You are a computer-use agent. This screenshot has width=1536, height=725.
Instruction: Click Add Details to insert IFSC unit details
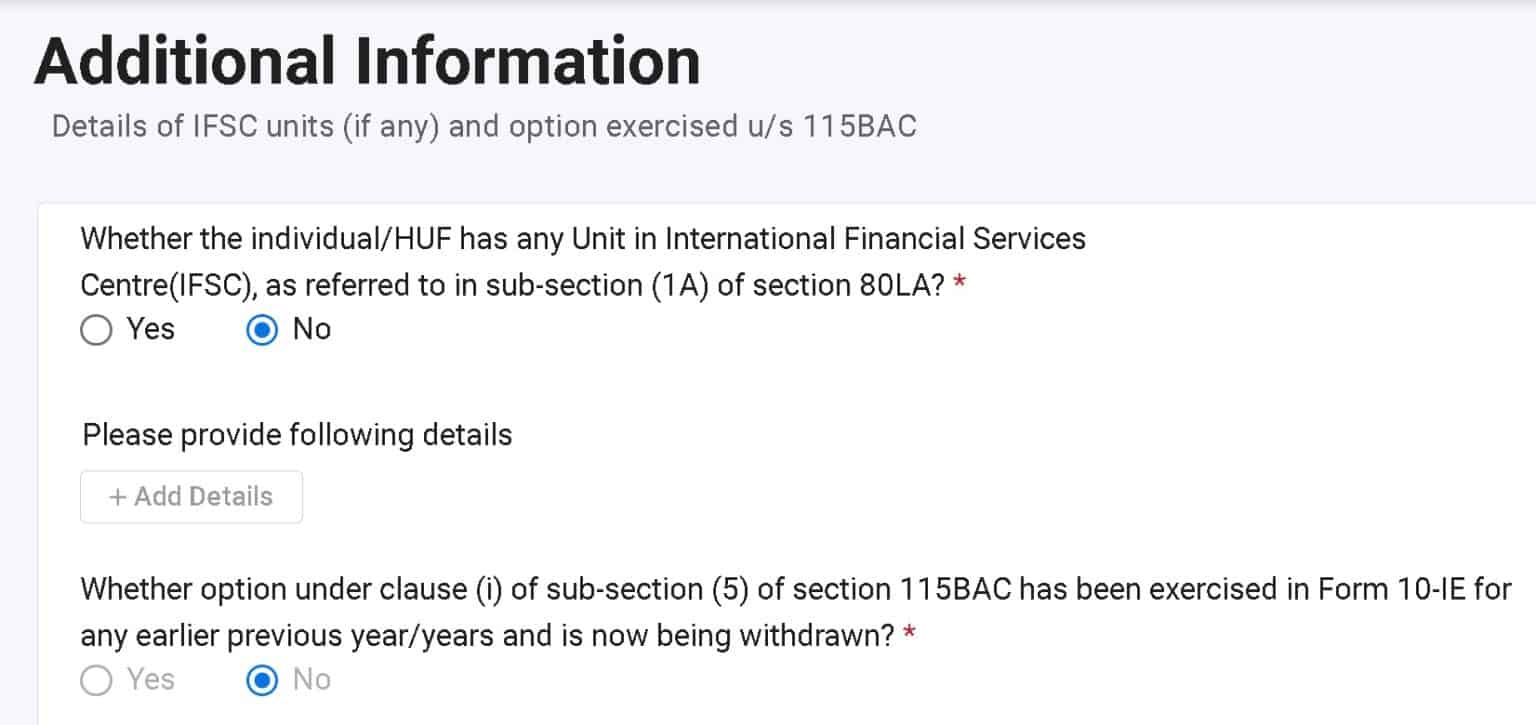[x=191, y=496]
